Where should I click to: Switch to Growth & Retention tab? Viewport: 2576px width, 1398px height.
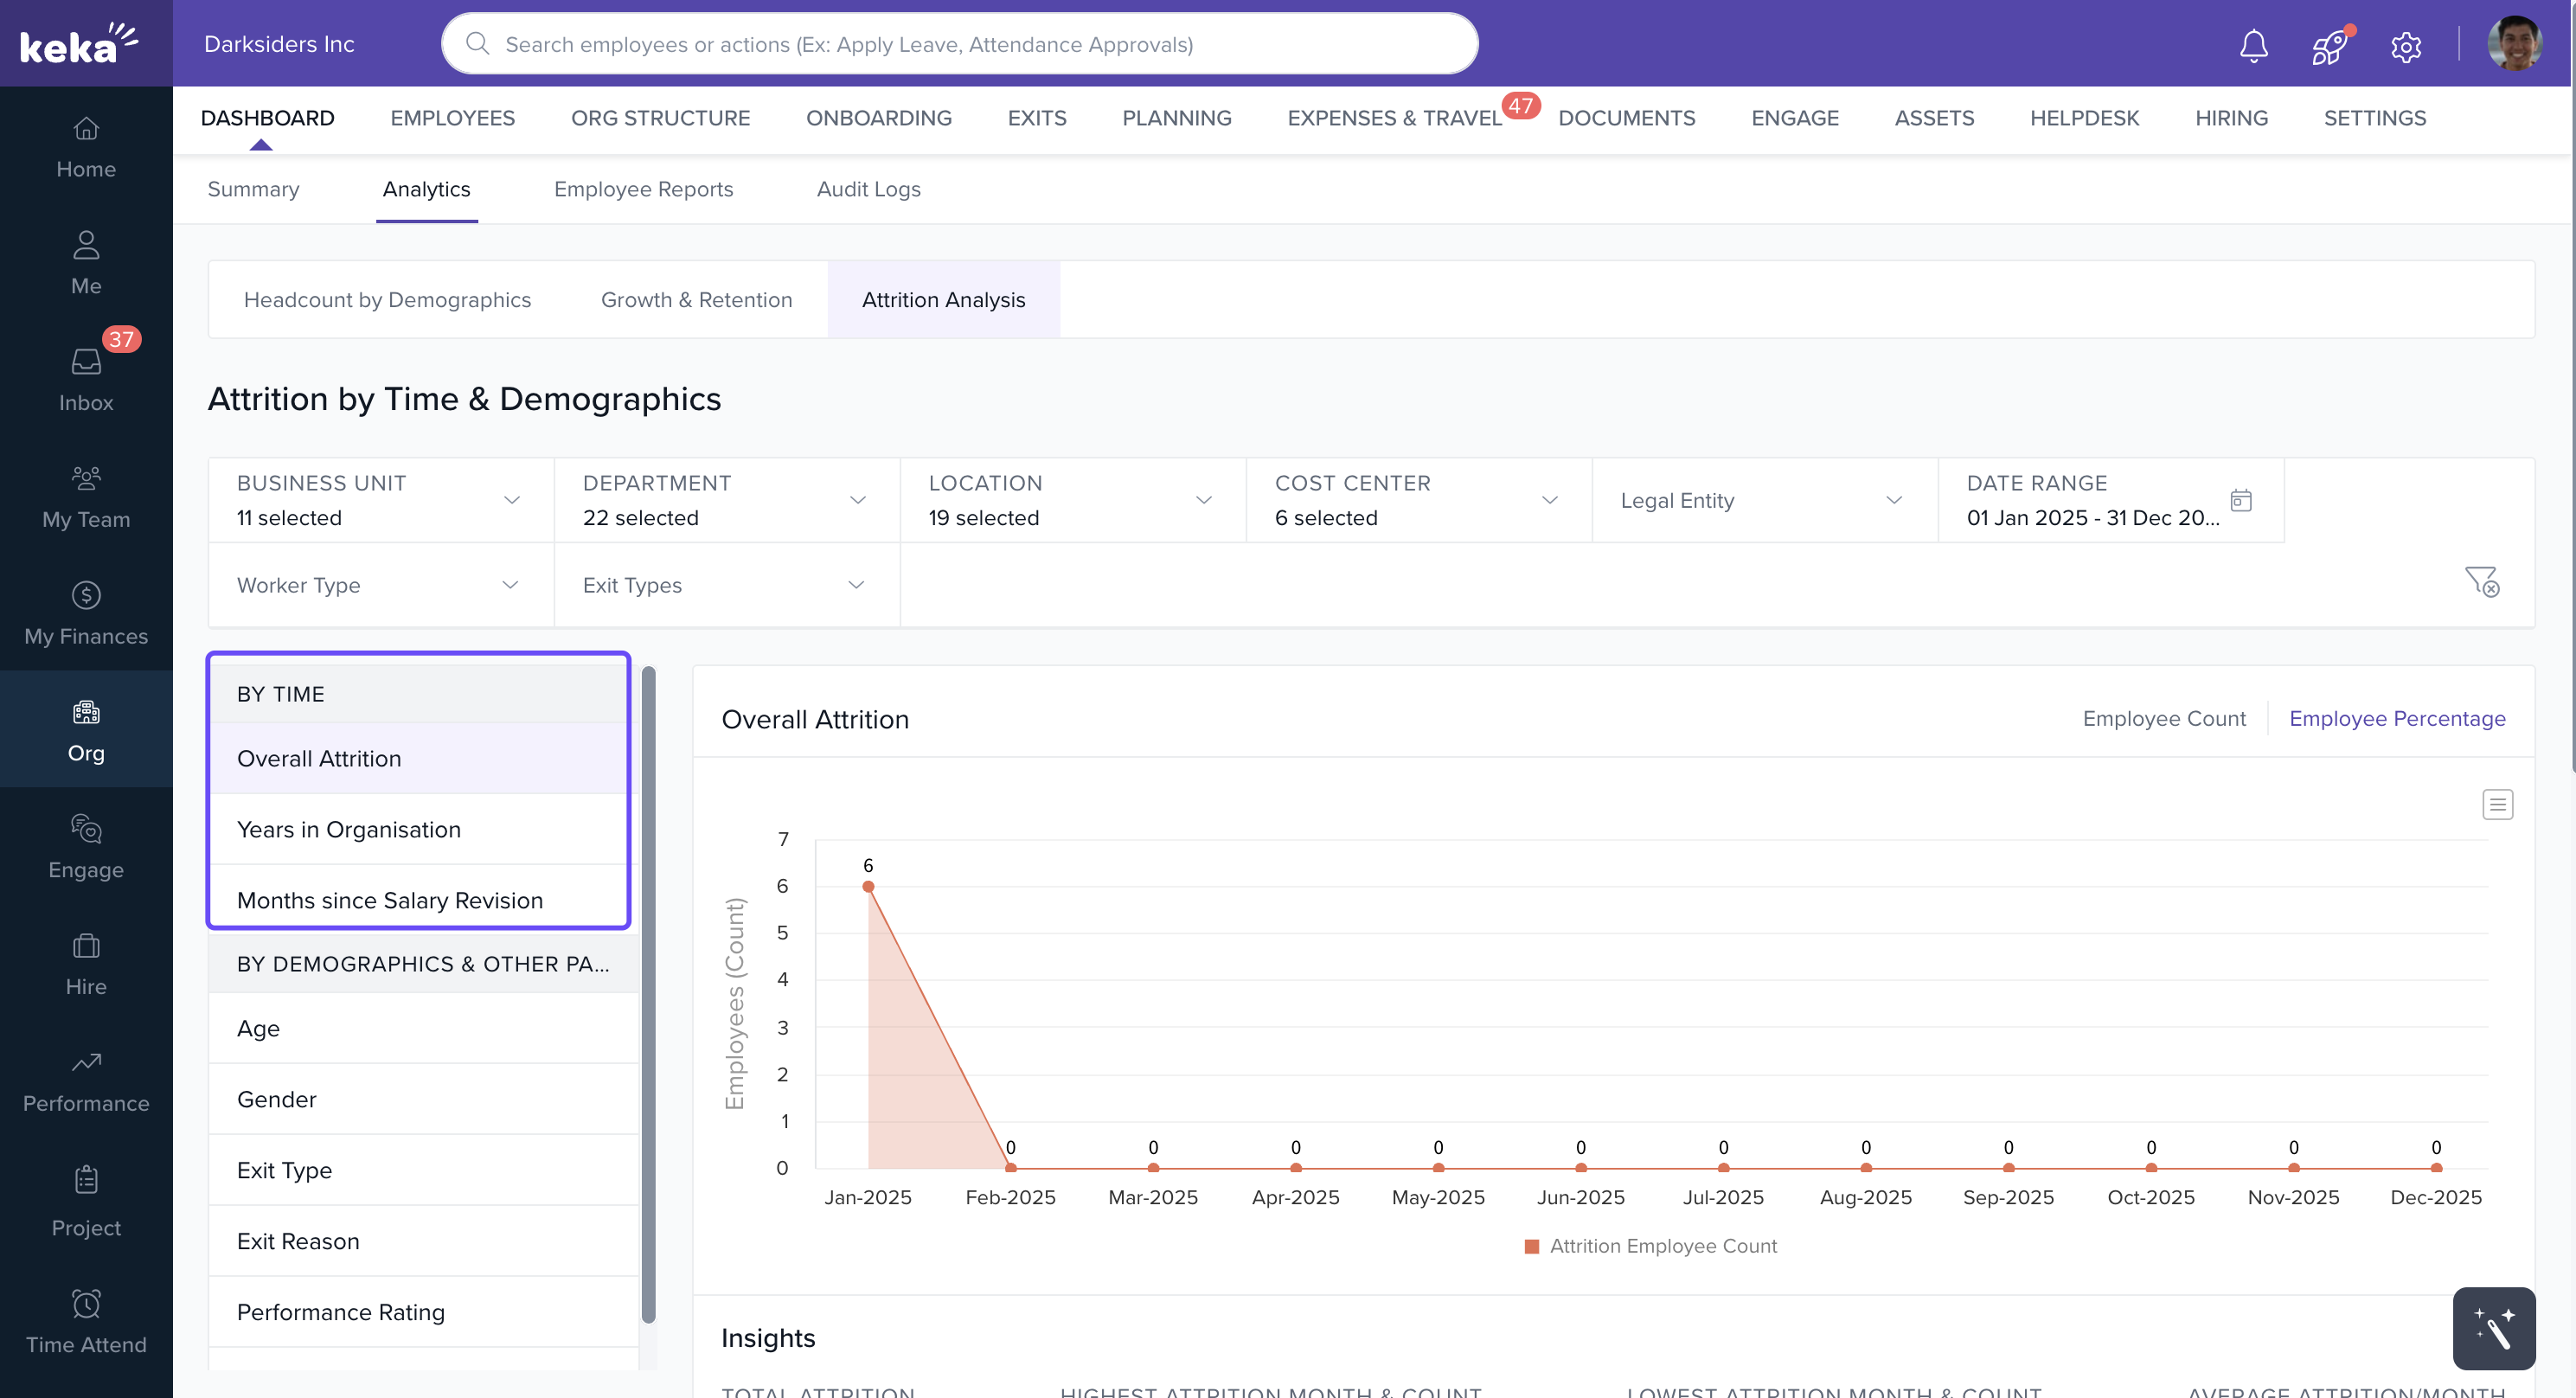click(696, 300)
